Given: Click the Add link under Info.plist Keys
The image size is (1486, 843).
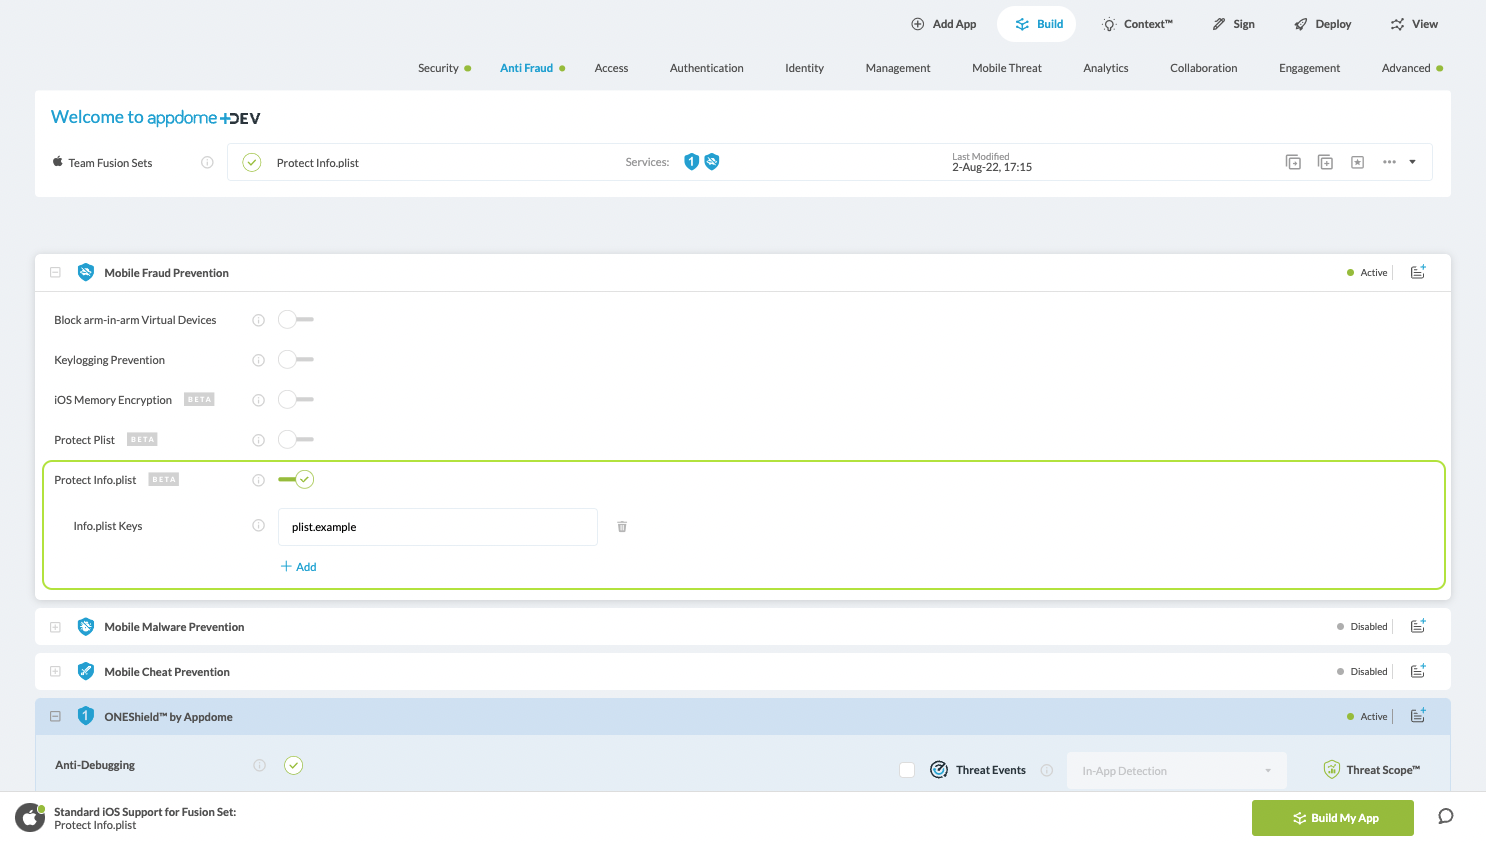Looking at the screenshot, I should [x=299, y=567].
